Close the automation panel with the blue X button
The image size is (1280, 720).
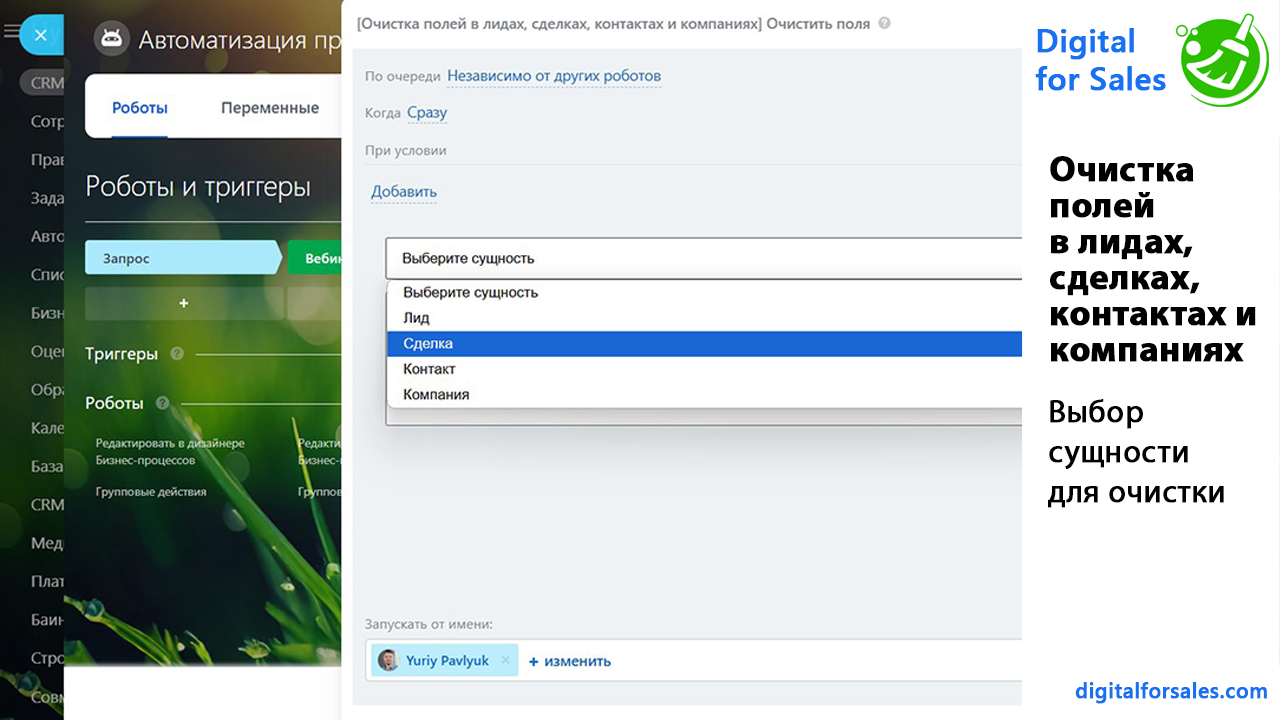(41, 35)
